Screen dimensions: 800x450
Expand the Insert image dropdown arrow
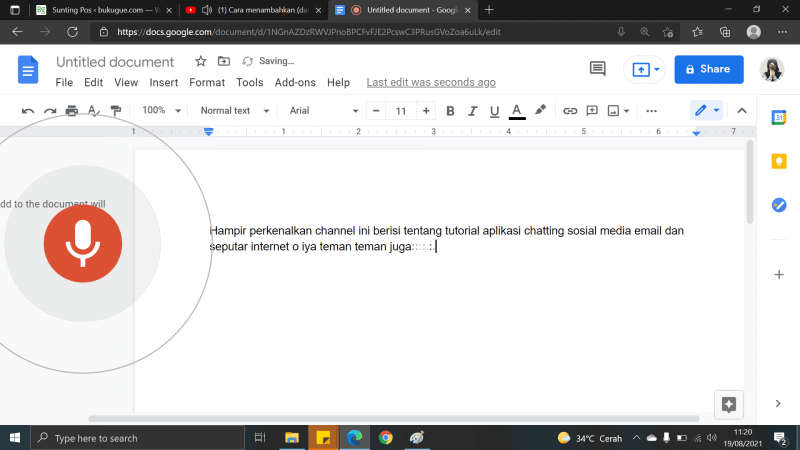coord(627,111)
